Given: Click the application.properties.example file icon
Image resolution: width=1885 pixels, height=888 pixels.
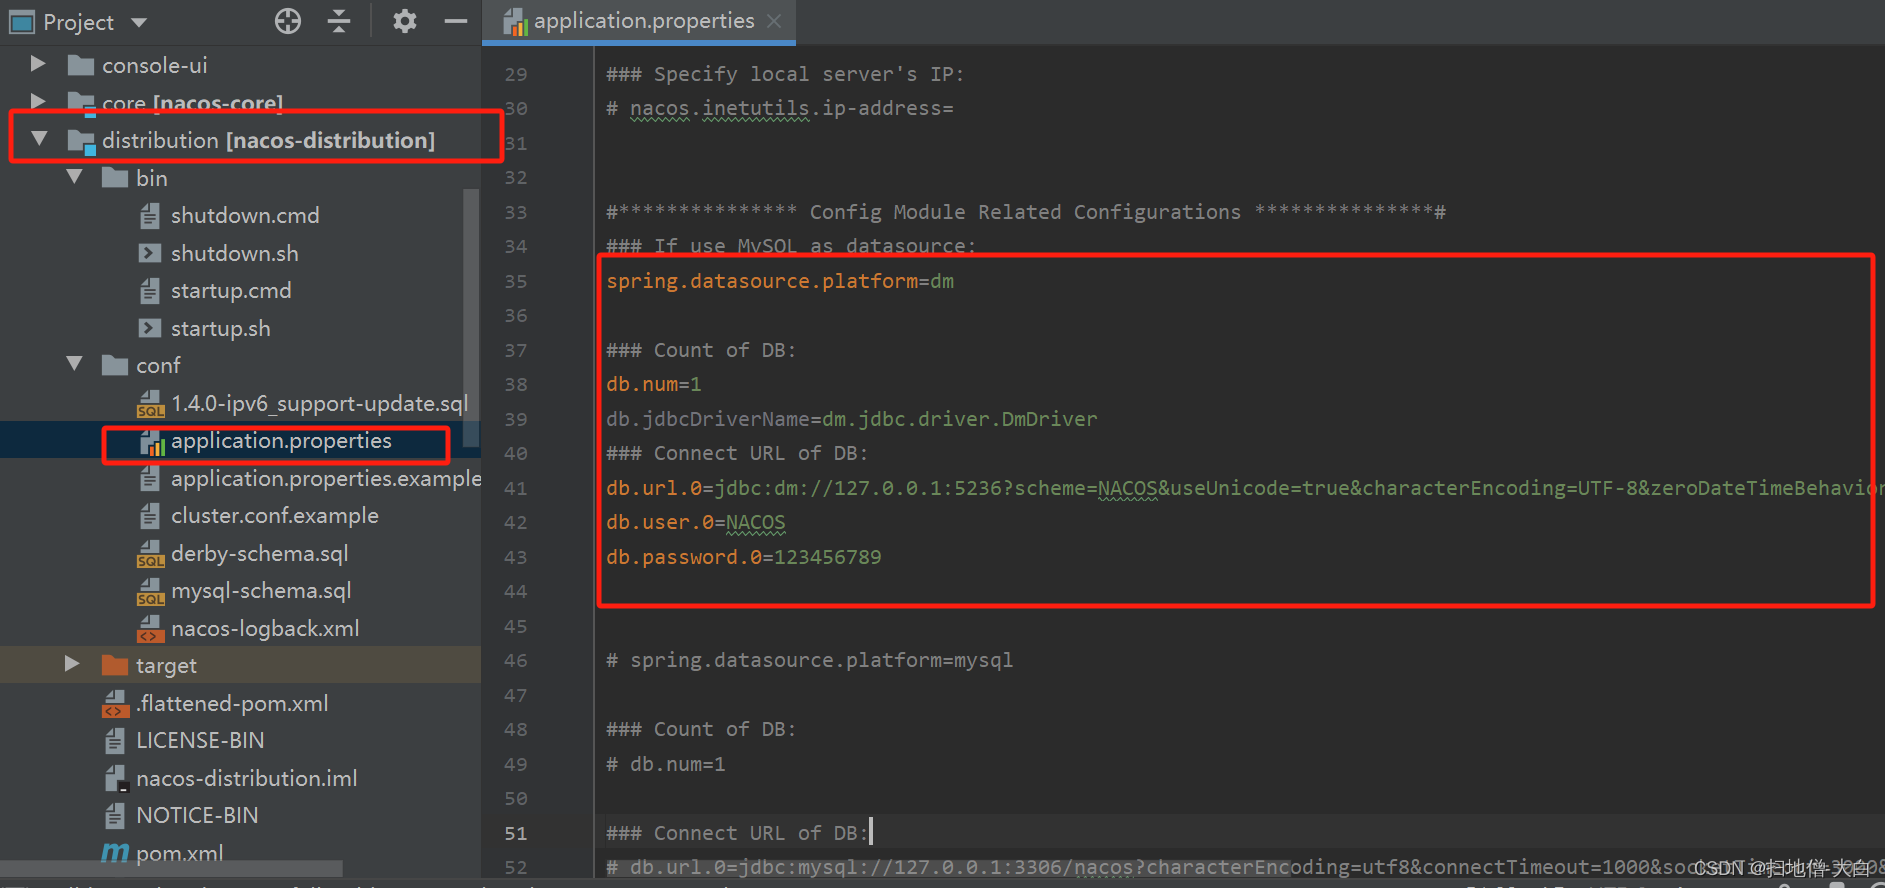Looking at the screenshot, I should (x=149, y=478).
